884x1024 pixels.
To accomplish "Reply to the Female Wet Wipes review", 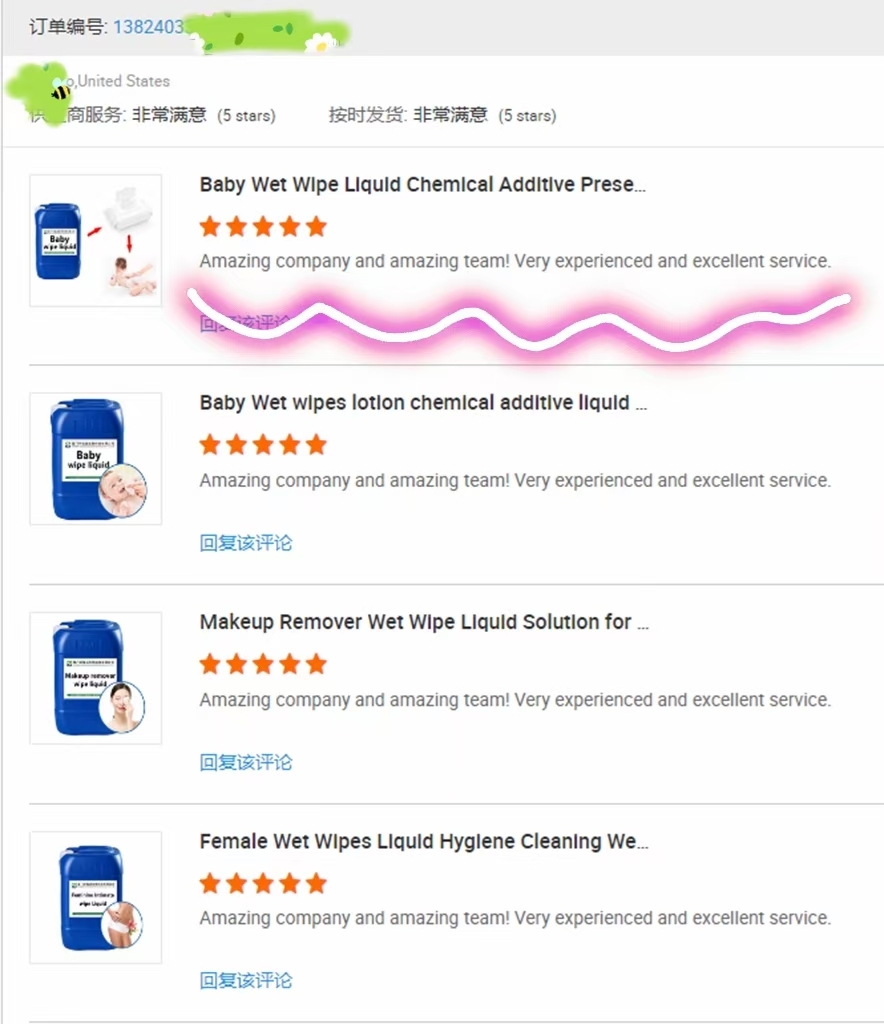I will tap(245, 980).
